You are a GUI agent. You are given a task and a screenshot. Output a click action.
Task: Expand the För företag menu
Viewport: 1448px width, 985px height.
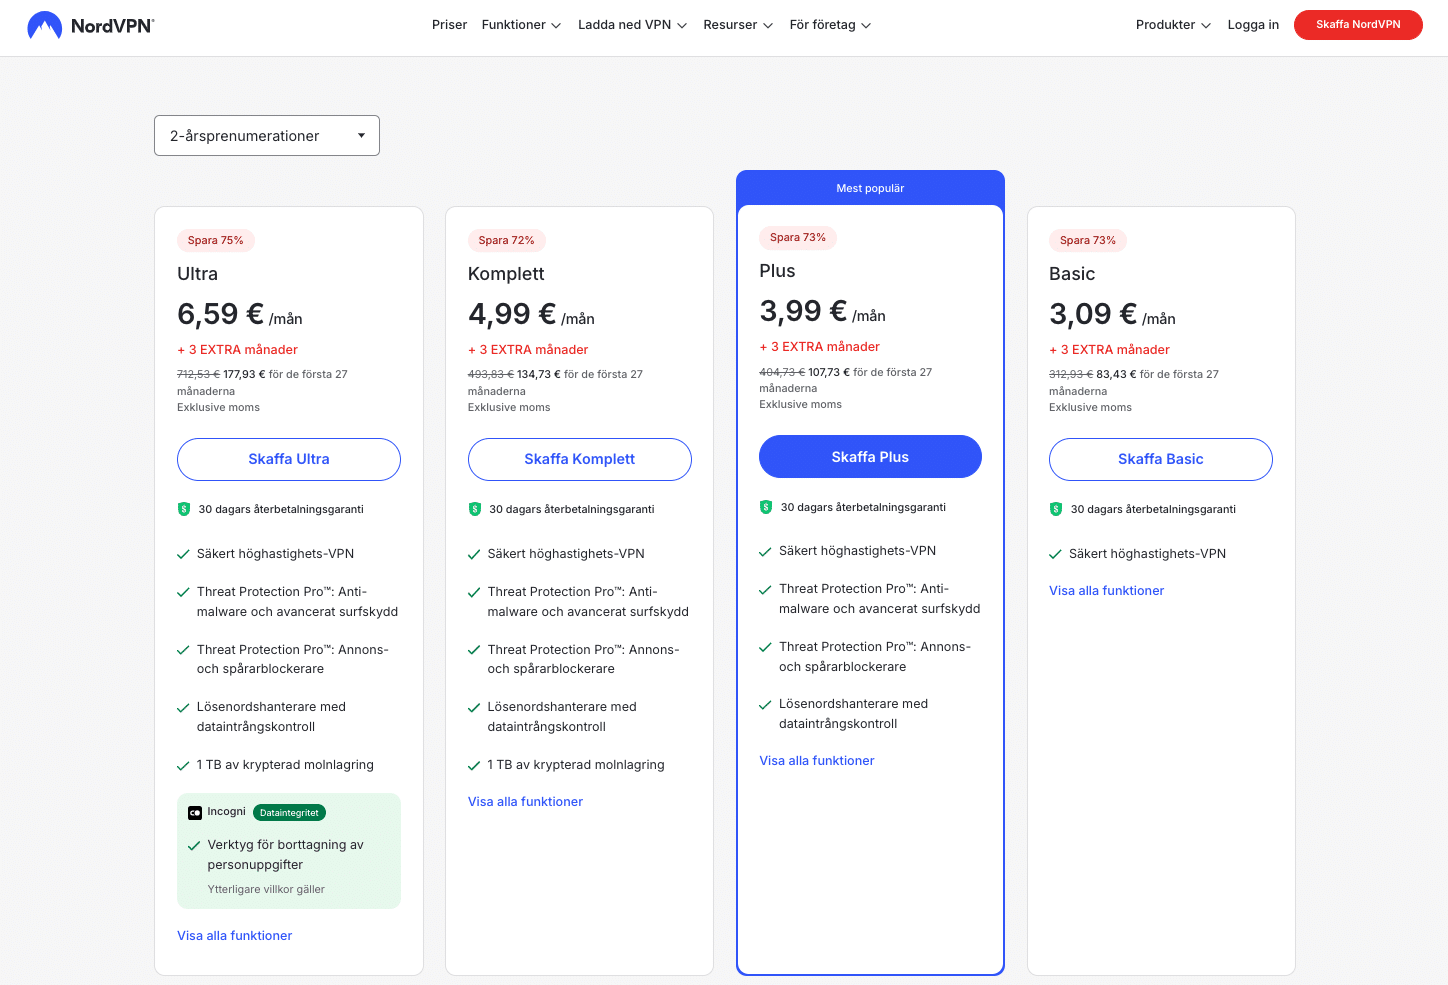[830, 25]
